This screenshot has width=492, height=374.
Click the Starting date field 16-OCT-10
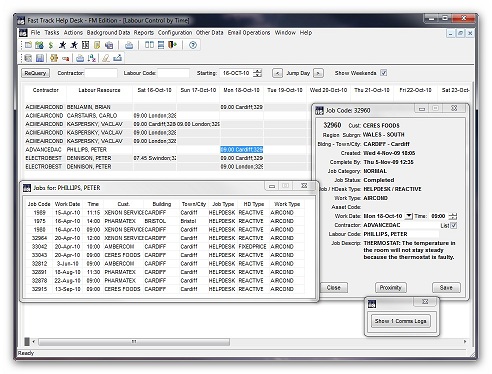(x=236, y=73)
